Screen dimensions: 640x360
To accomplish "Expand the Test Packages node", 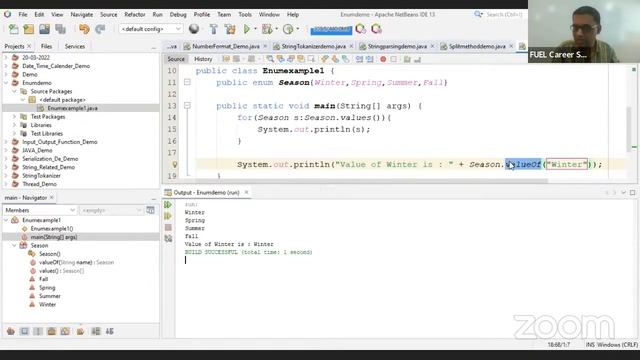I will pos(14,117).
